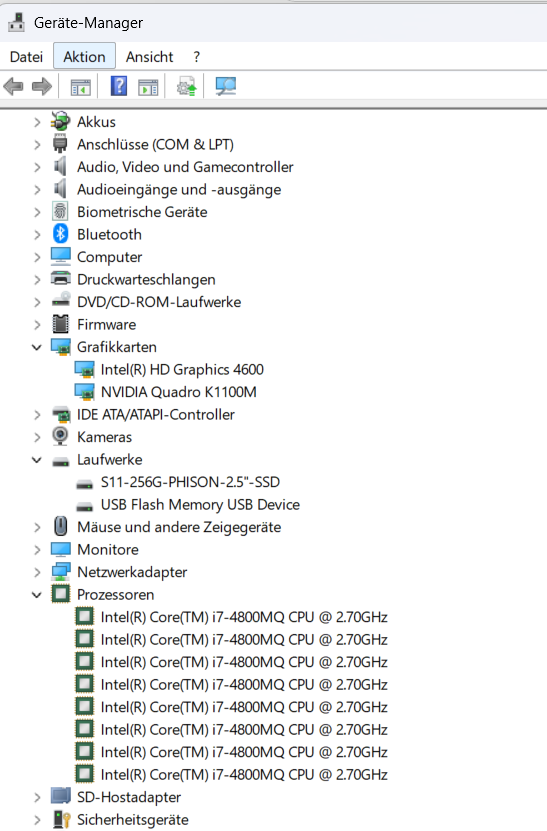Expand the Bluetooth category
Screen dimensions: 547x831
37,235
